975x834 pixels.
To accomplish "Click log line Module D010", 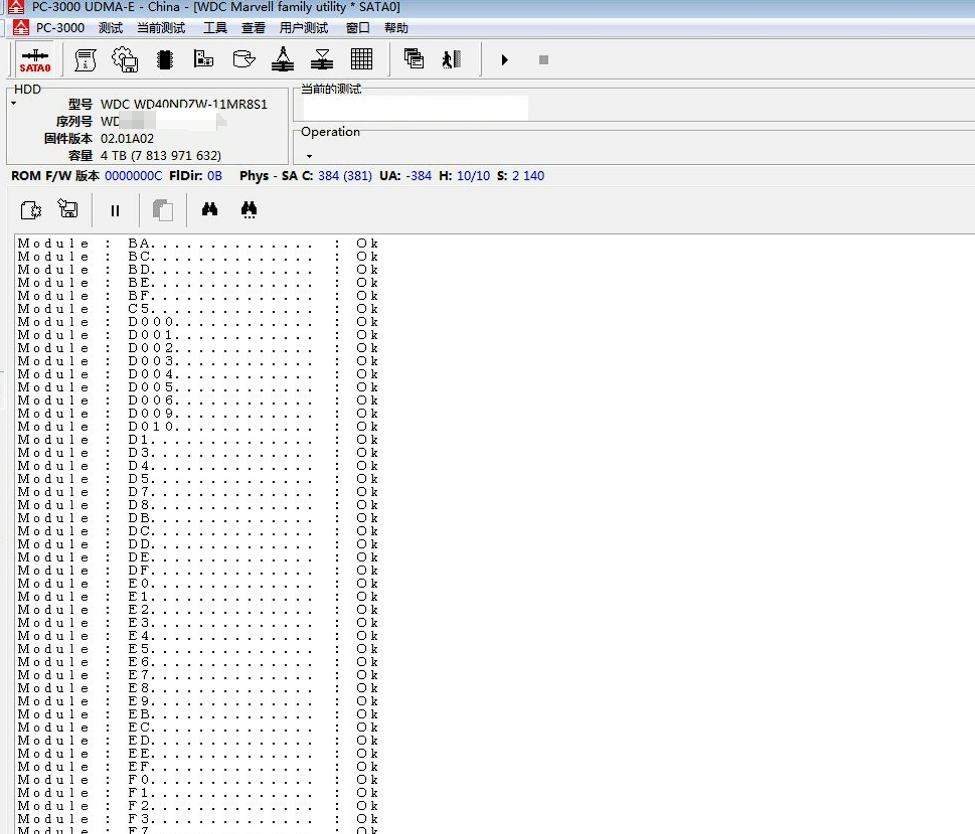I will (x=198, y=427).
